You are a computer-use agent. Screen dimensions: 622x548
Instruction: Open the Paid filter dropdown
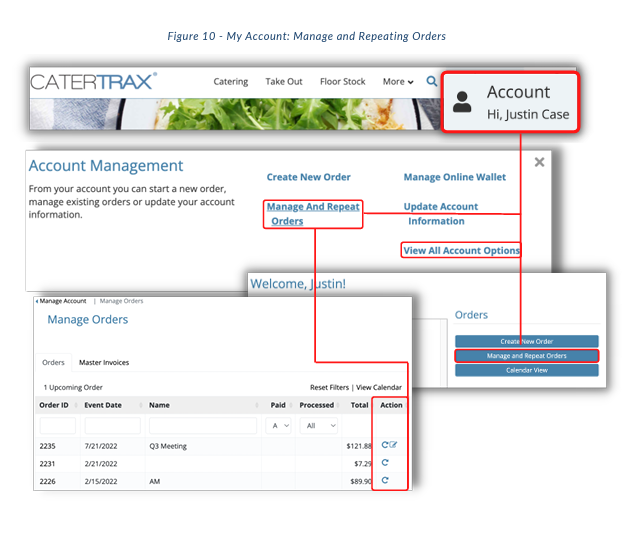(x=278, y=425)
